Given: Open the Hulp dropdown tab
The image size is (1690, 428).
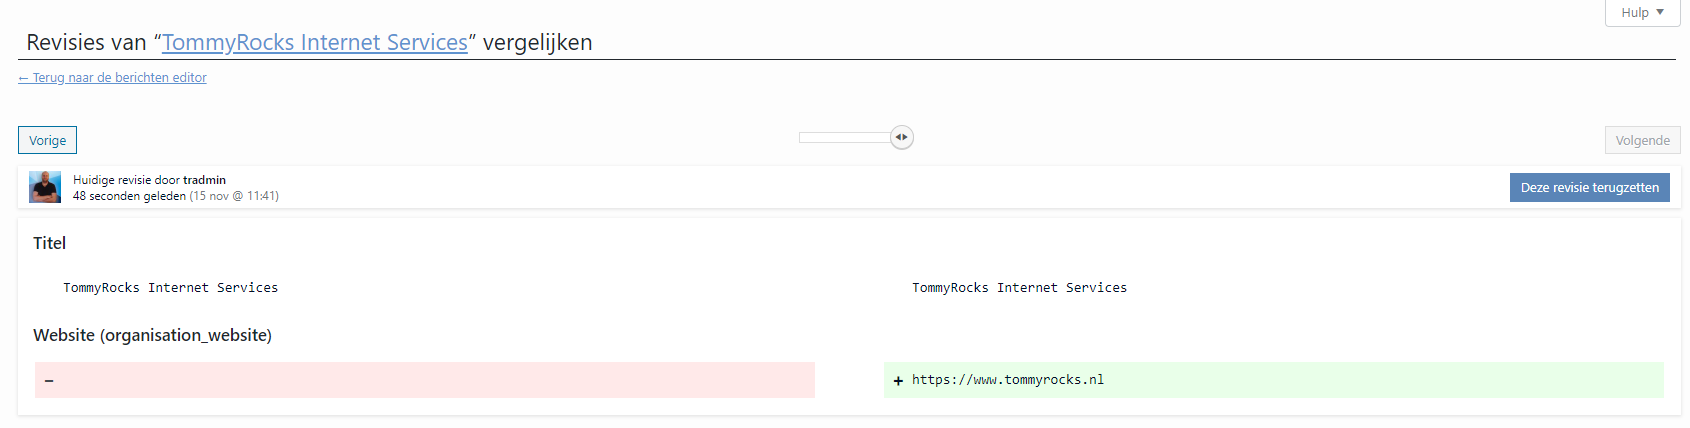Looking at the screenshot, I should point(1642,13).
